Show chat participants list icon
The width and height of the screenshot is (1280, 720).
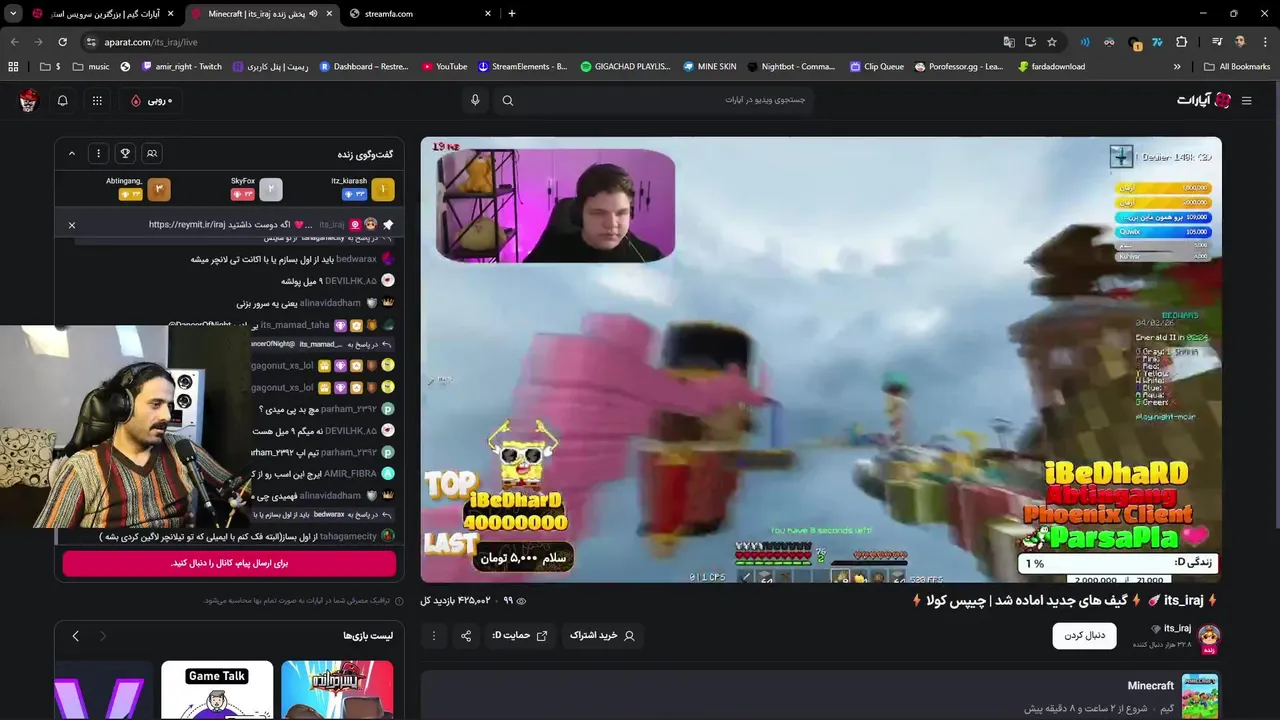[152, 153]
